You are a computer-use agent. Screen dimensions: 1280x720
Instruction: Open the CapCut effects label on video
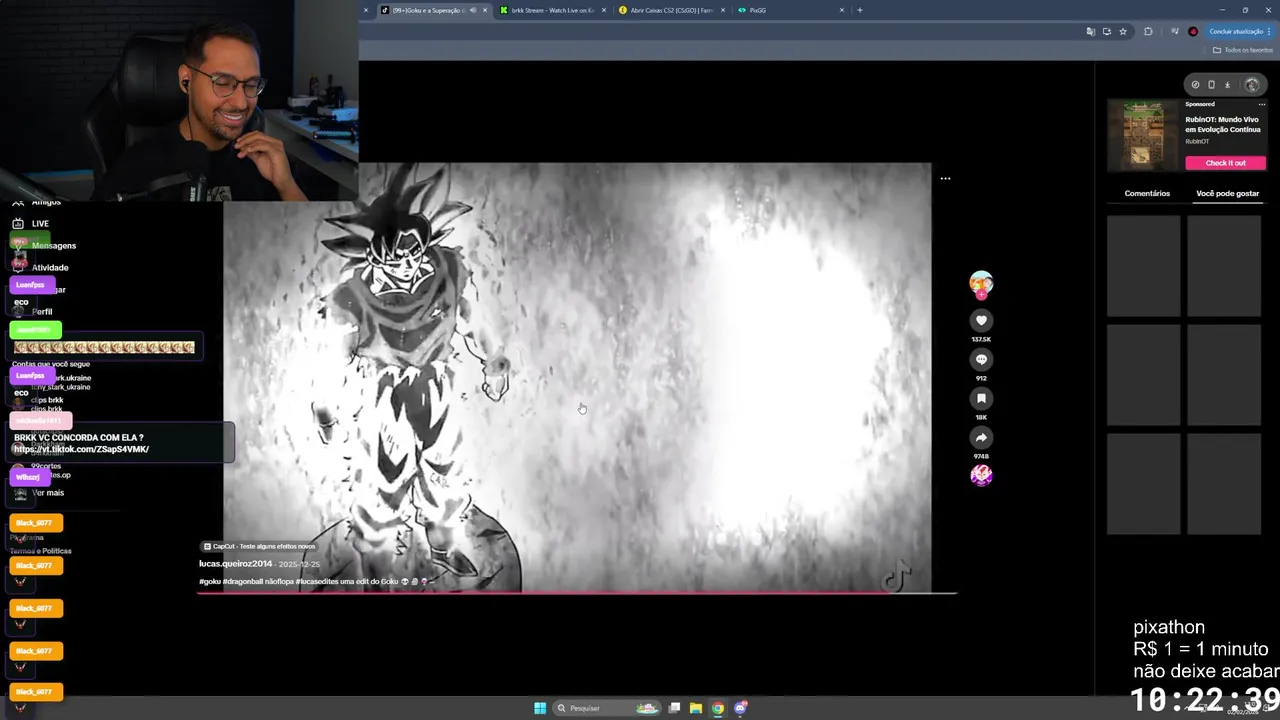[259, 546]
